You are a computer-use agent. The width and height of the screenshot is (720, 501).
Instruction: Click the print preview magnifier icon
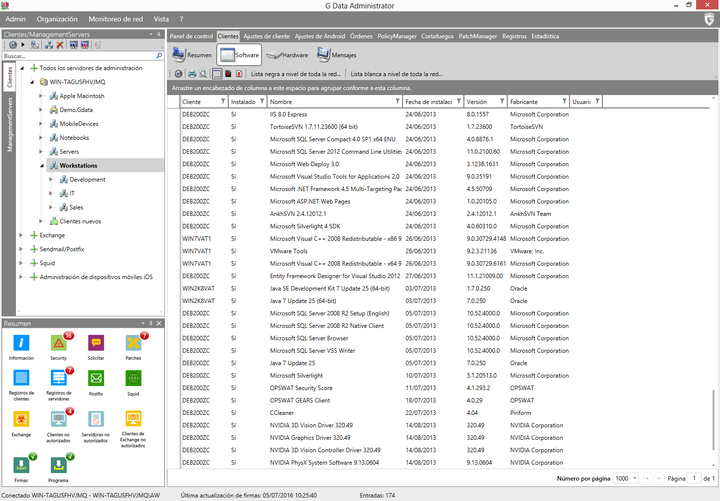[x=203, y=73]
